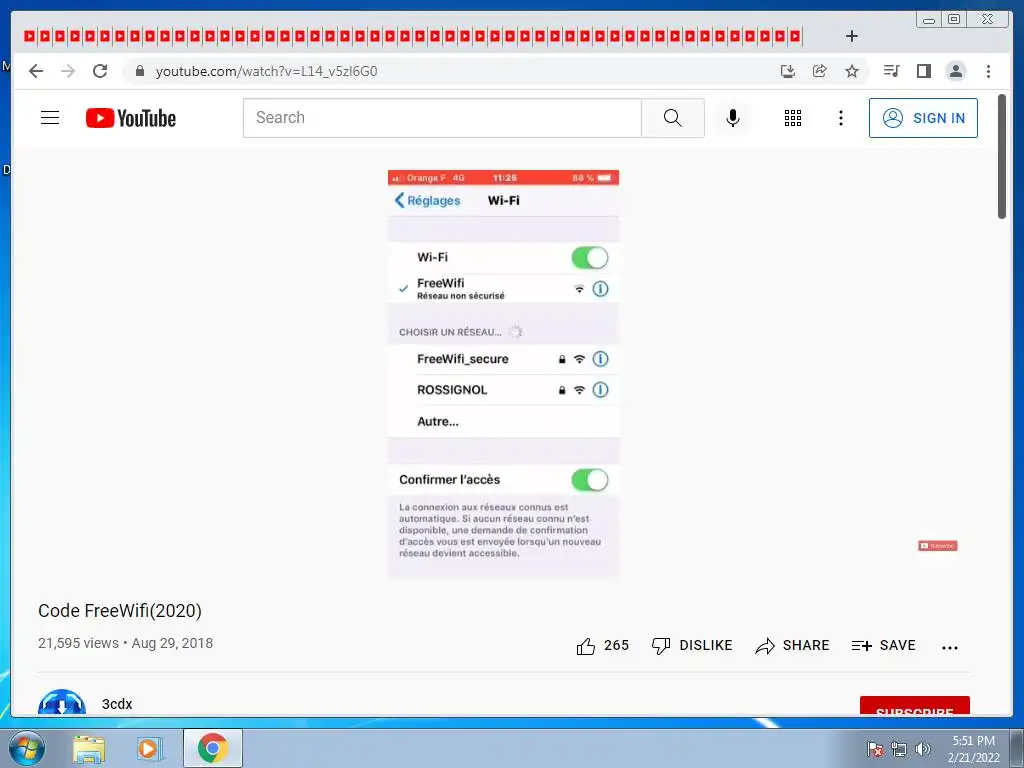The height and width of the screenshot is (768, 1024).
Task: Click the '21,595 views' text
Action: click(x=78, y=643)
